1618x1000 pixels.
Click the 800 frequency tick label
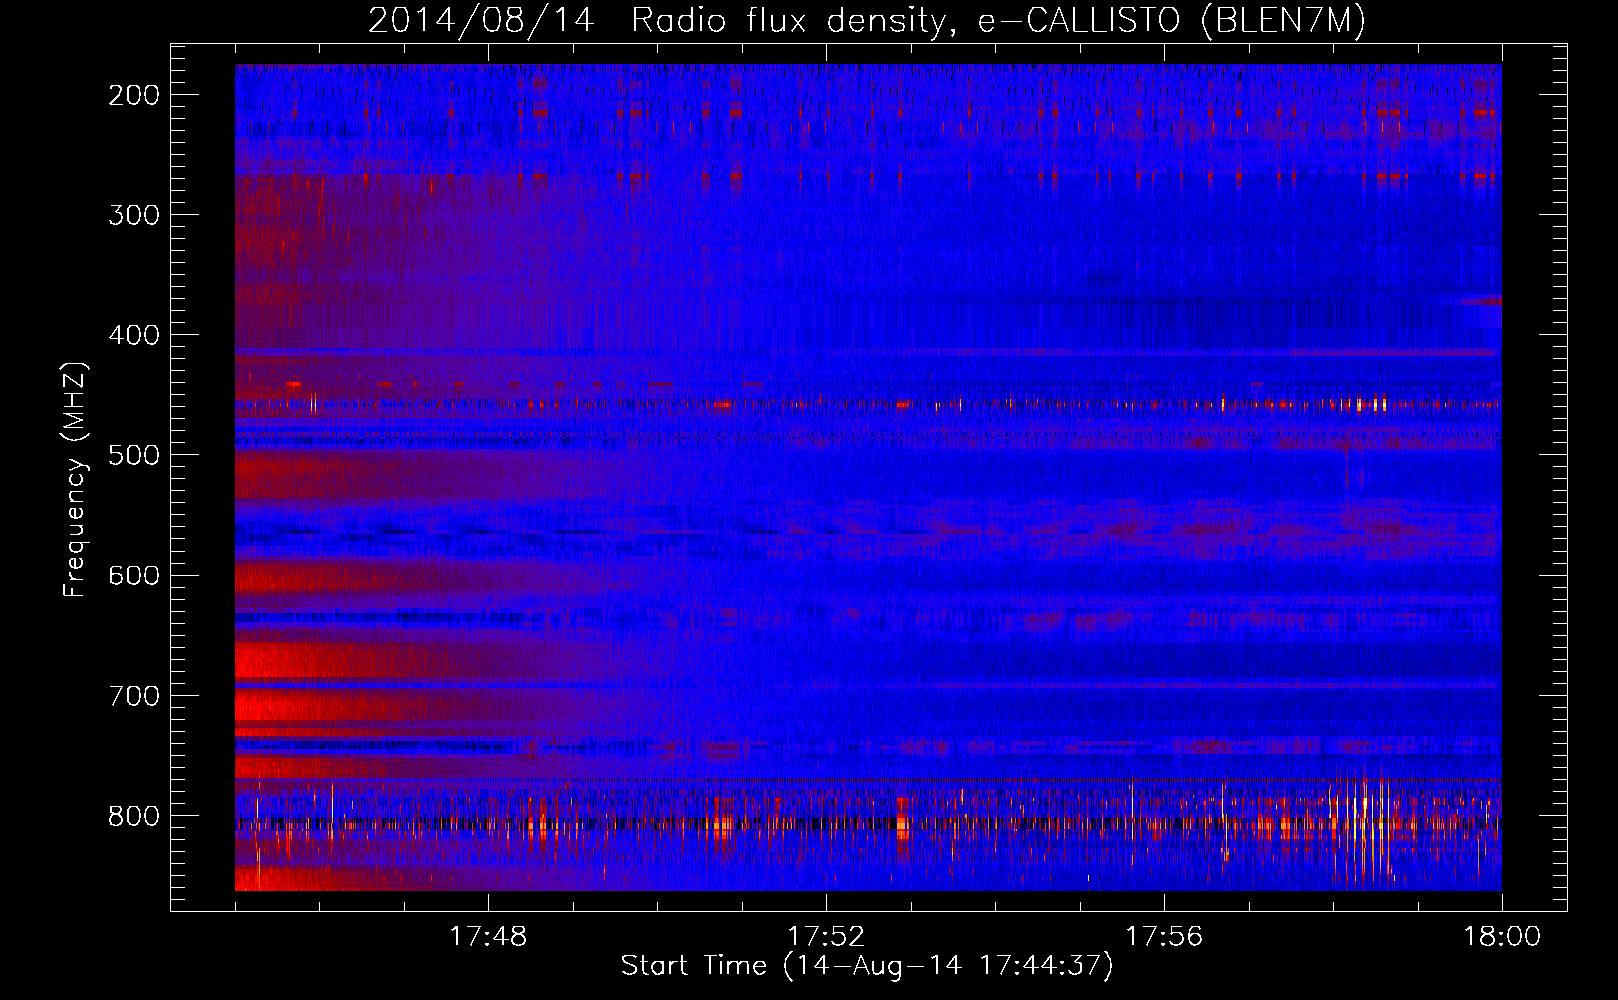(x=134, y=816)
